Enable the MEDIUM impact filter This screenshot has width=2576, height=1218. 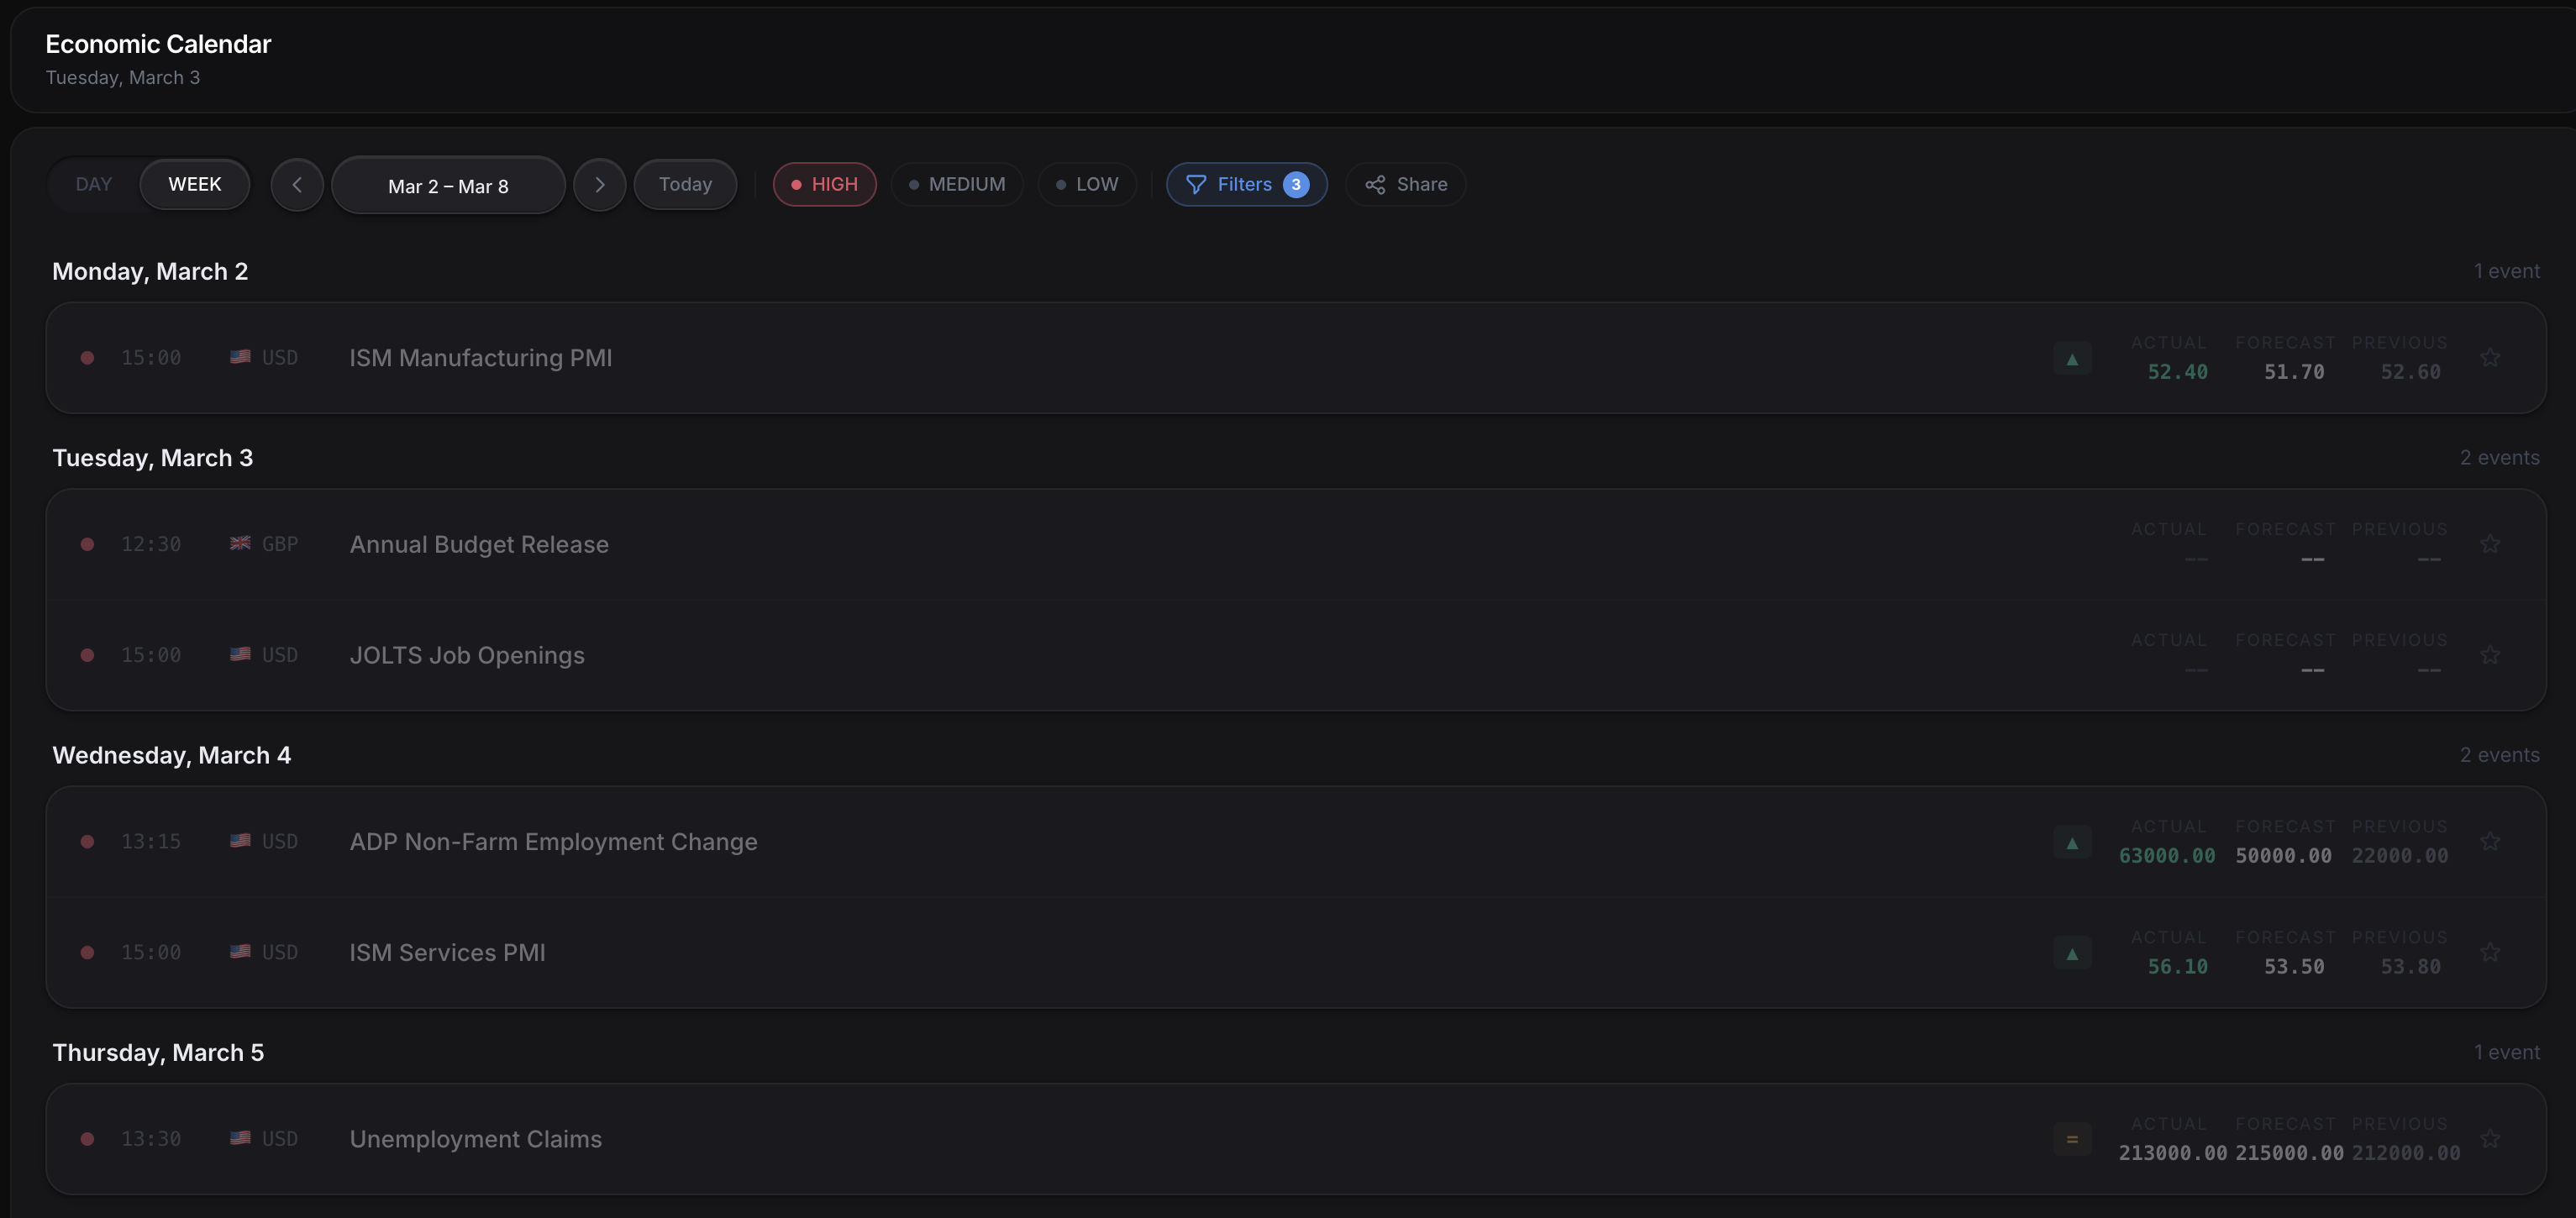pos(956,184)
